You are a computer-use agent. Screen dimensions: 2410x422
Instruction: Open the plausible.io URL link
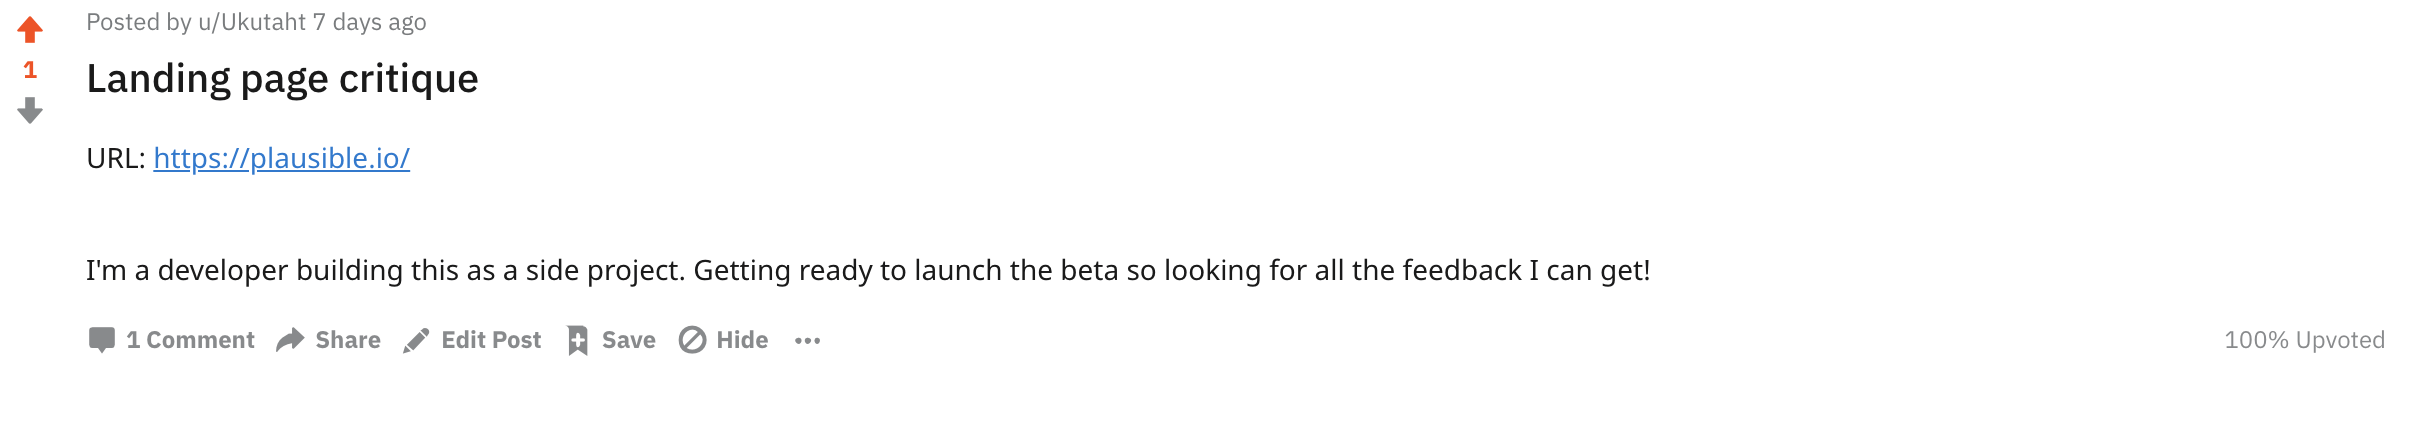pyautogui.click(x=281, y=158)
